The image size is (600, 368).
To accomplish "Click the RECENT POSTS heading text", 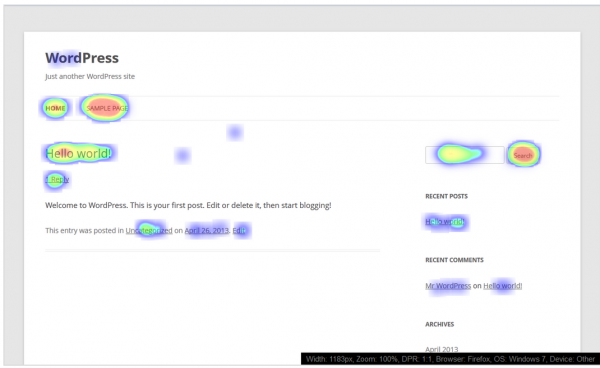I will pyautogui.click(x=447, y=196).
